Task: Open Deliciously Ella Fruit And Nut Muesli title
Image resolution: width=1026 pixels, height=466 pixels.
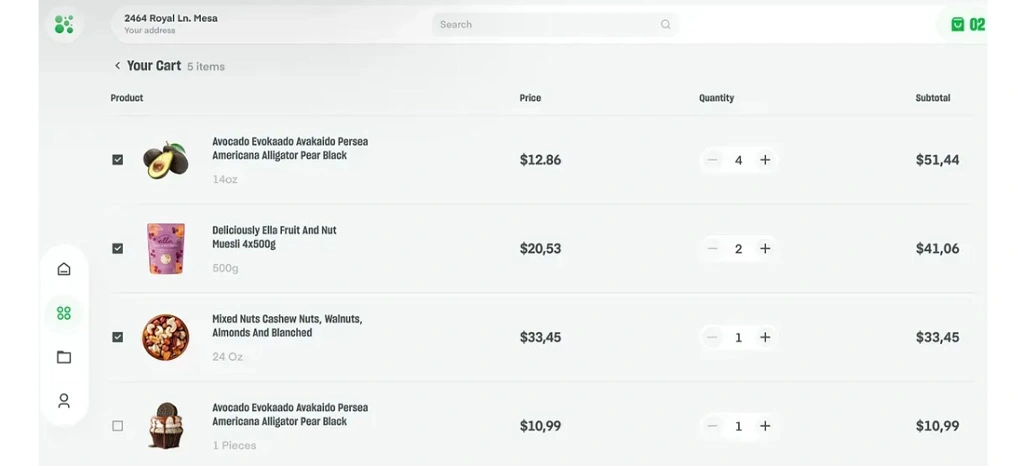Action: [x=274, y=237]
